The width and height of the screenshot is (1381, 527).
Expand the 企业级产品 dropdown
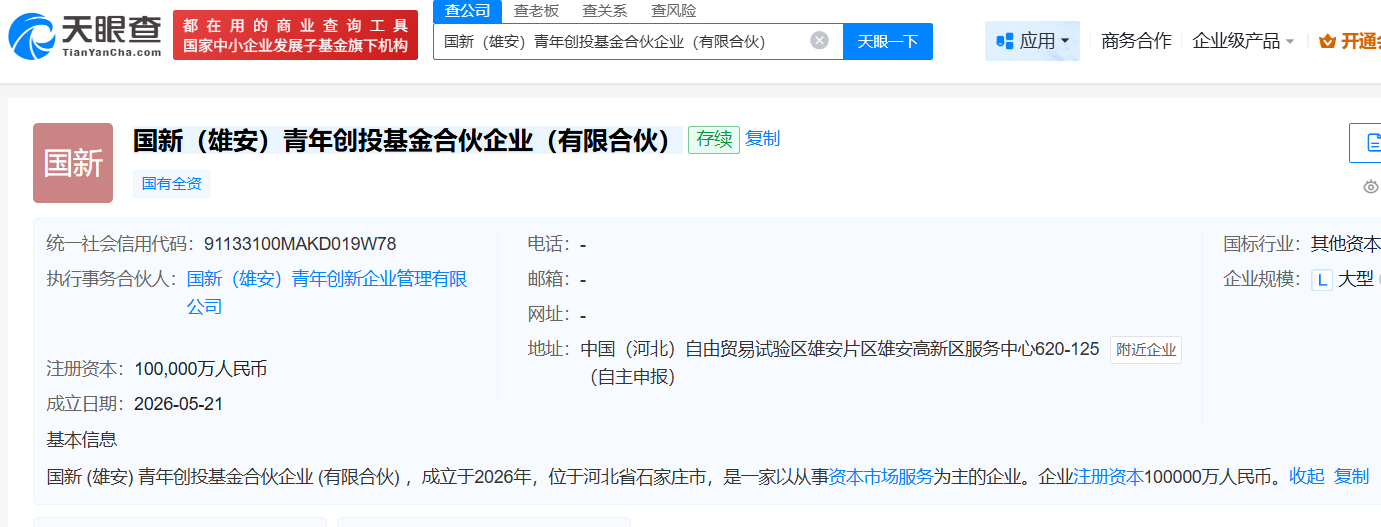1243,41
